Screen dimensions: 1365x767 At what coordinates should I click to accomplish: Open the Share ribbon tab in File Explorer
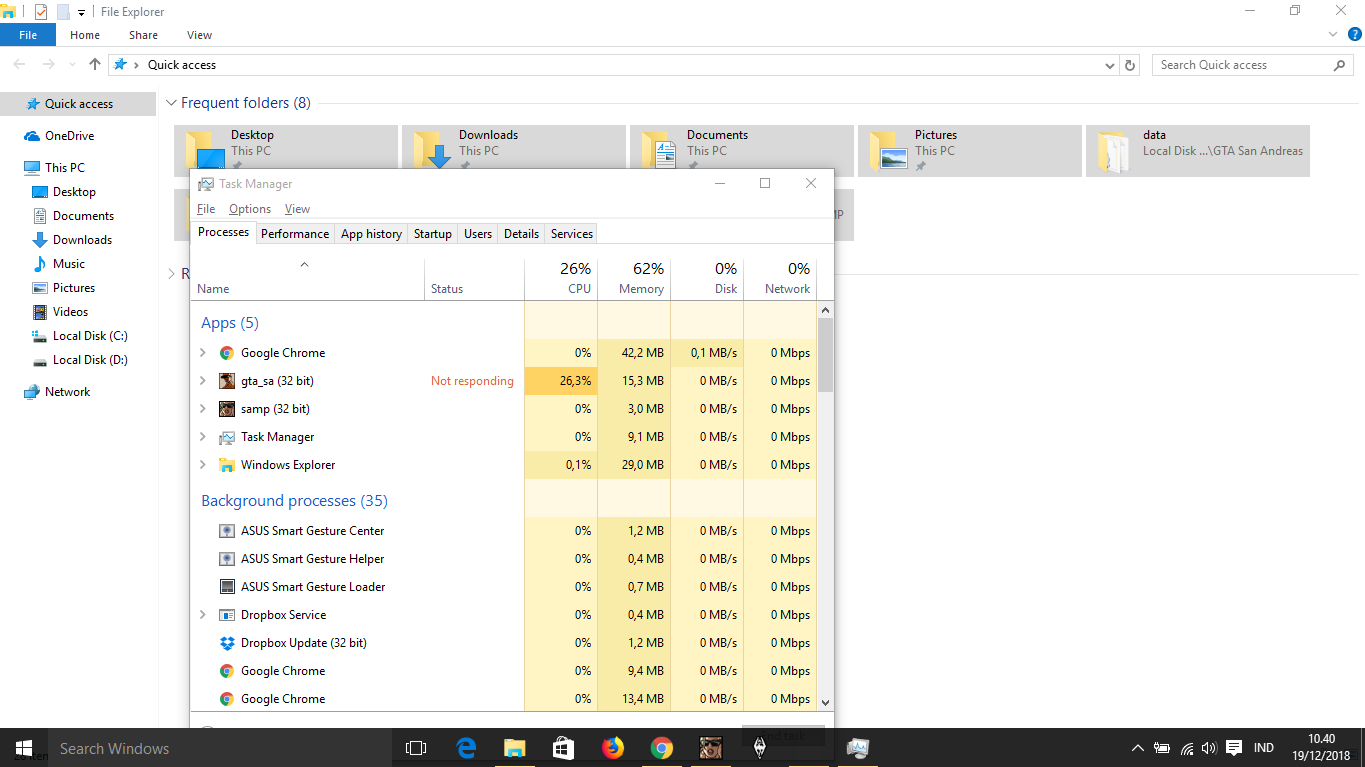point(143,35)
